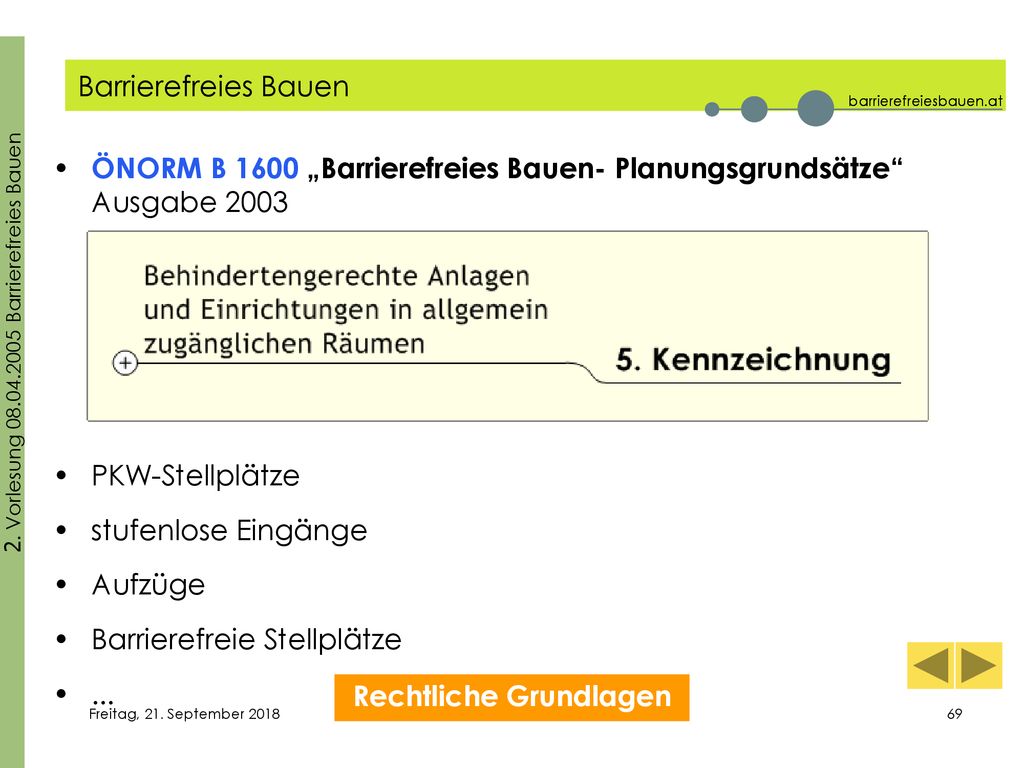1024x768 pixels.
Task: Select the 5. Kennzeichnung node
Action: [x=753, y=360]
